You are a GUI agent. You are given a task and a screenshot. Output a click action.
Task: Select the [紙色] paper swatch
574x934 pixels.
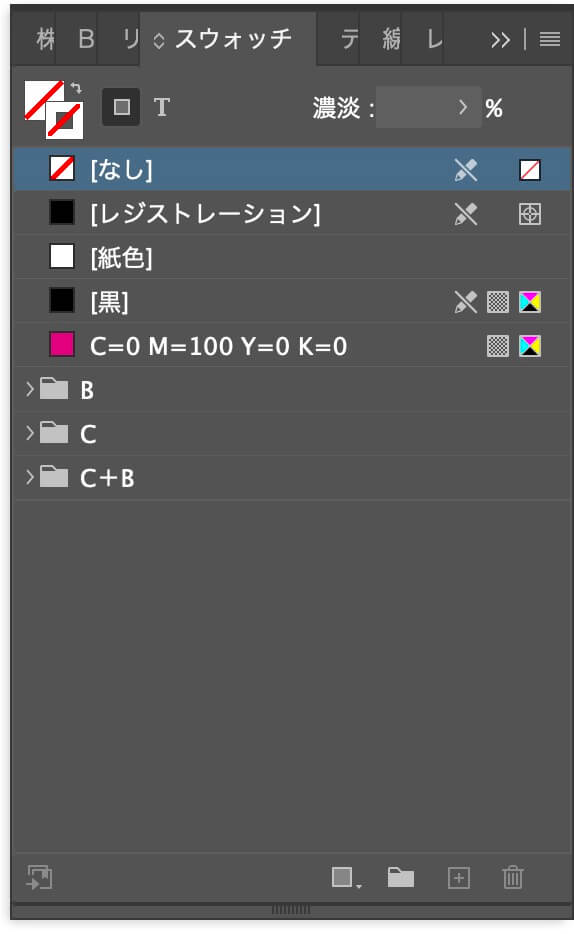(292, 257)
